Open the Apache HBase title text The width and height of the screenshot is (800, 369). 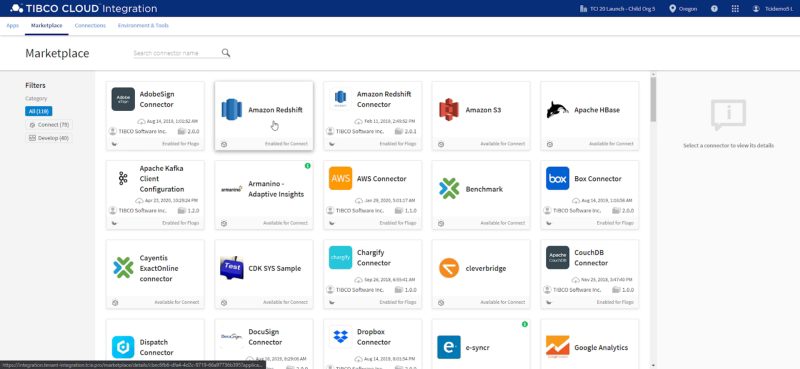(597, 110)
